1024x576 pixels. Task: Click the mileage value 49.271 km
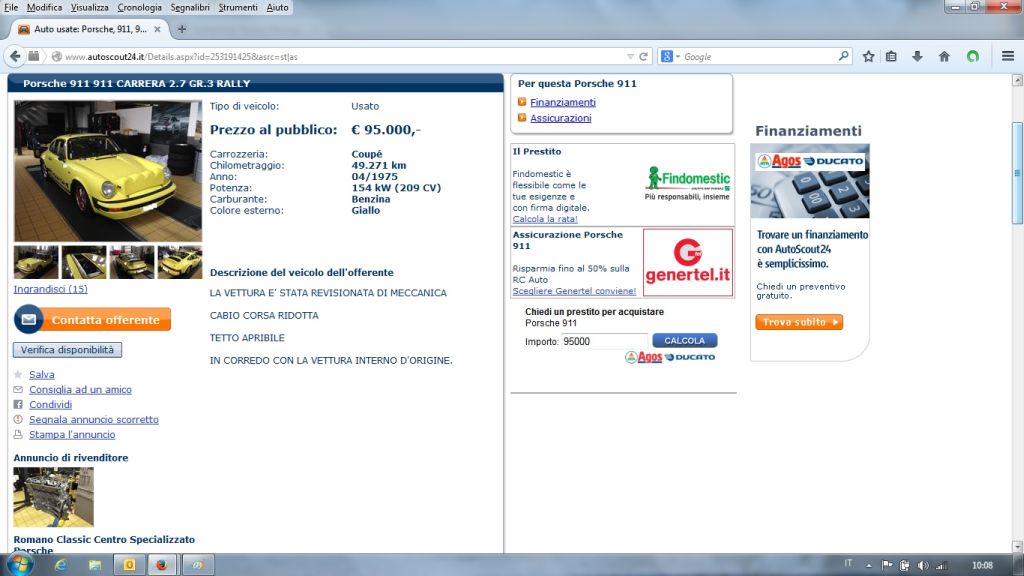pyautogui.click(x=379, y=166)
